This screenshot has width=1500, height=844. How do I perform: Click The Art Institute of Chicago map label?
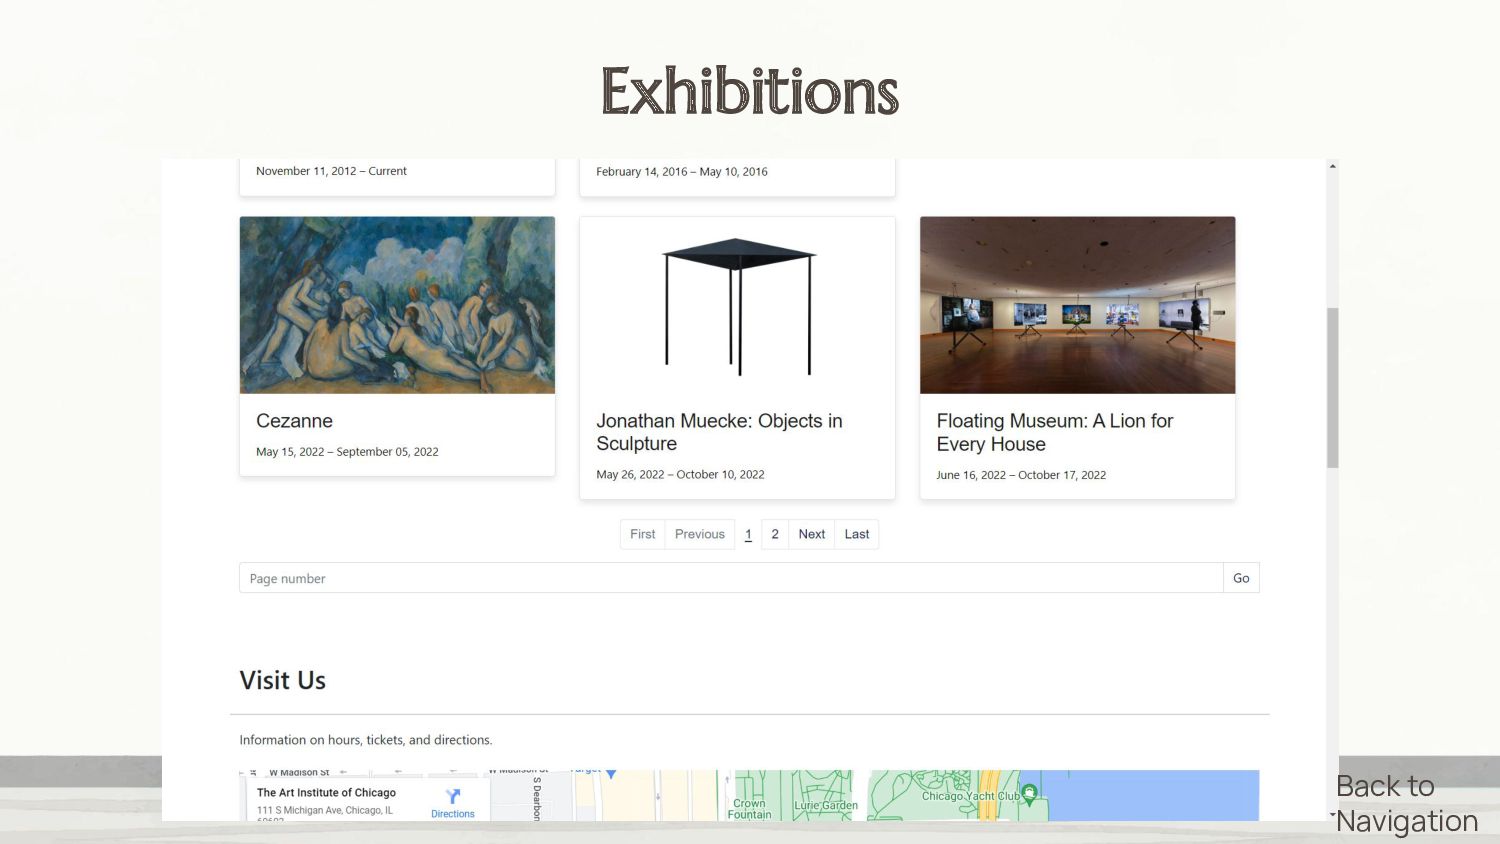(326, 792)
